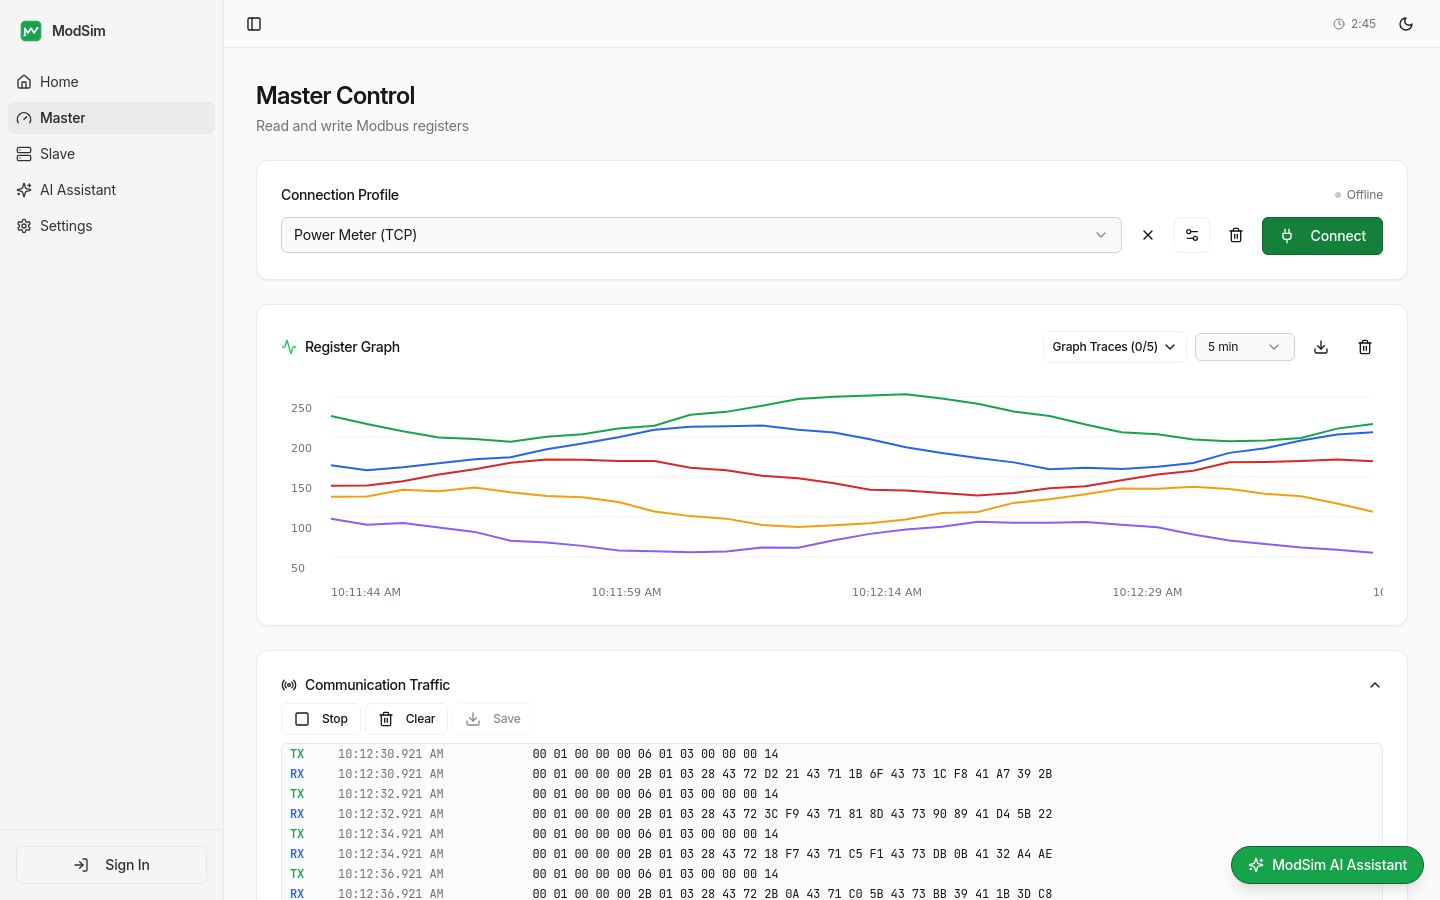
Task: Edit connection profile settings sliders icon
Action: 1192,235
